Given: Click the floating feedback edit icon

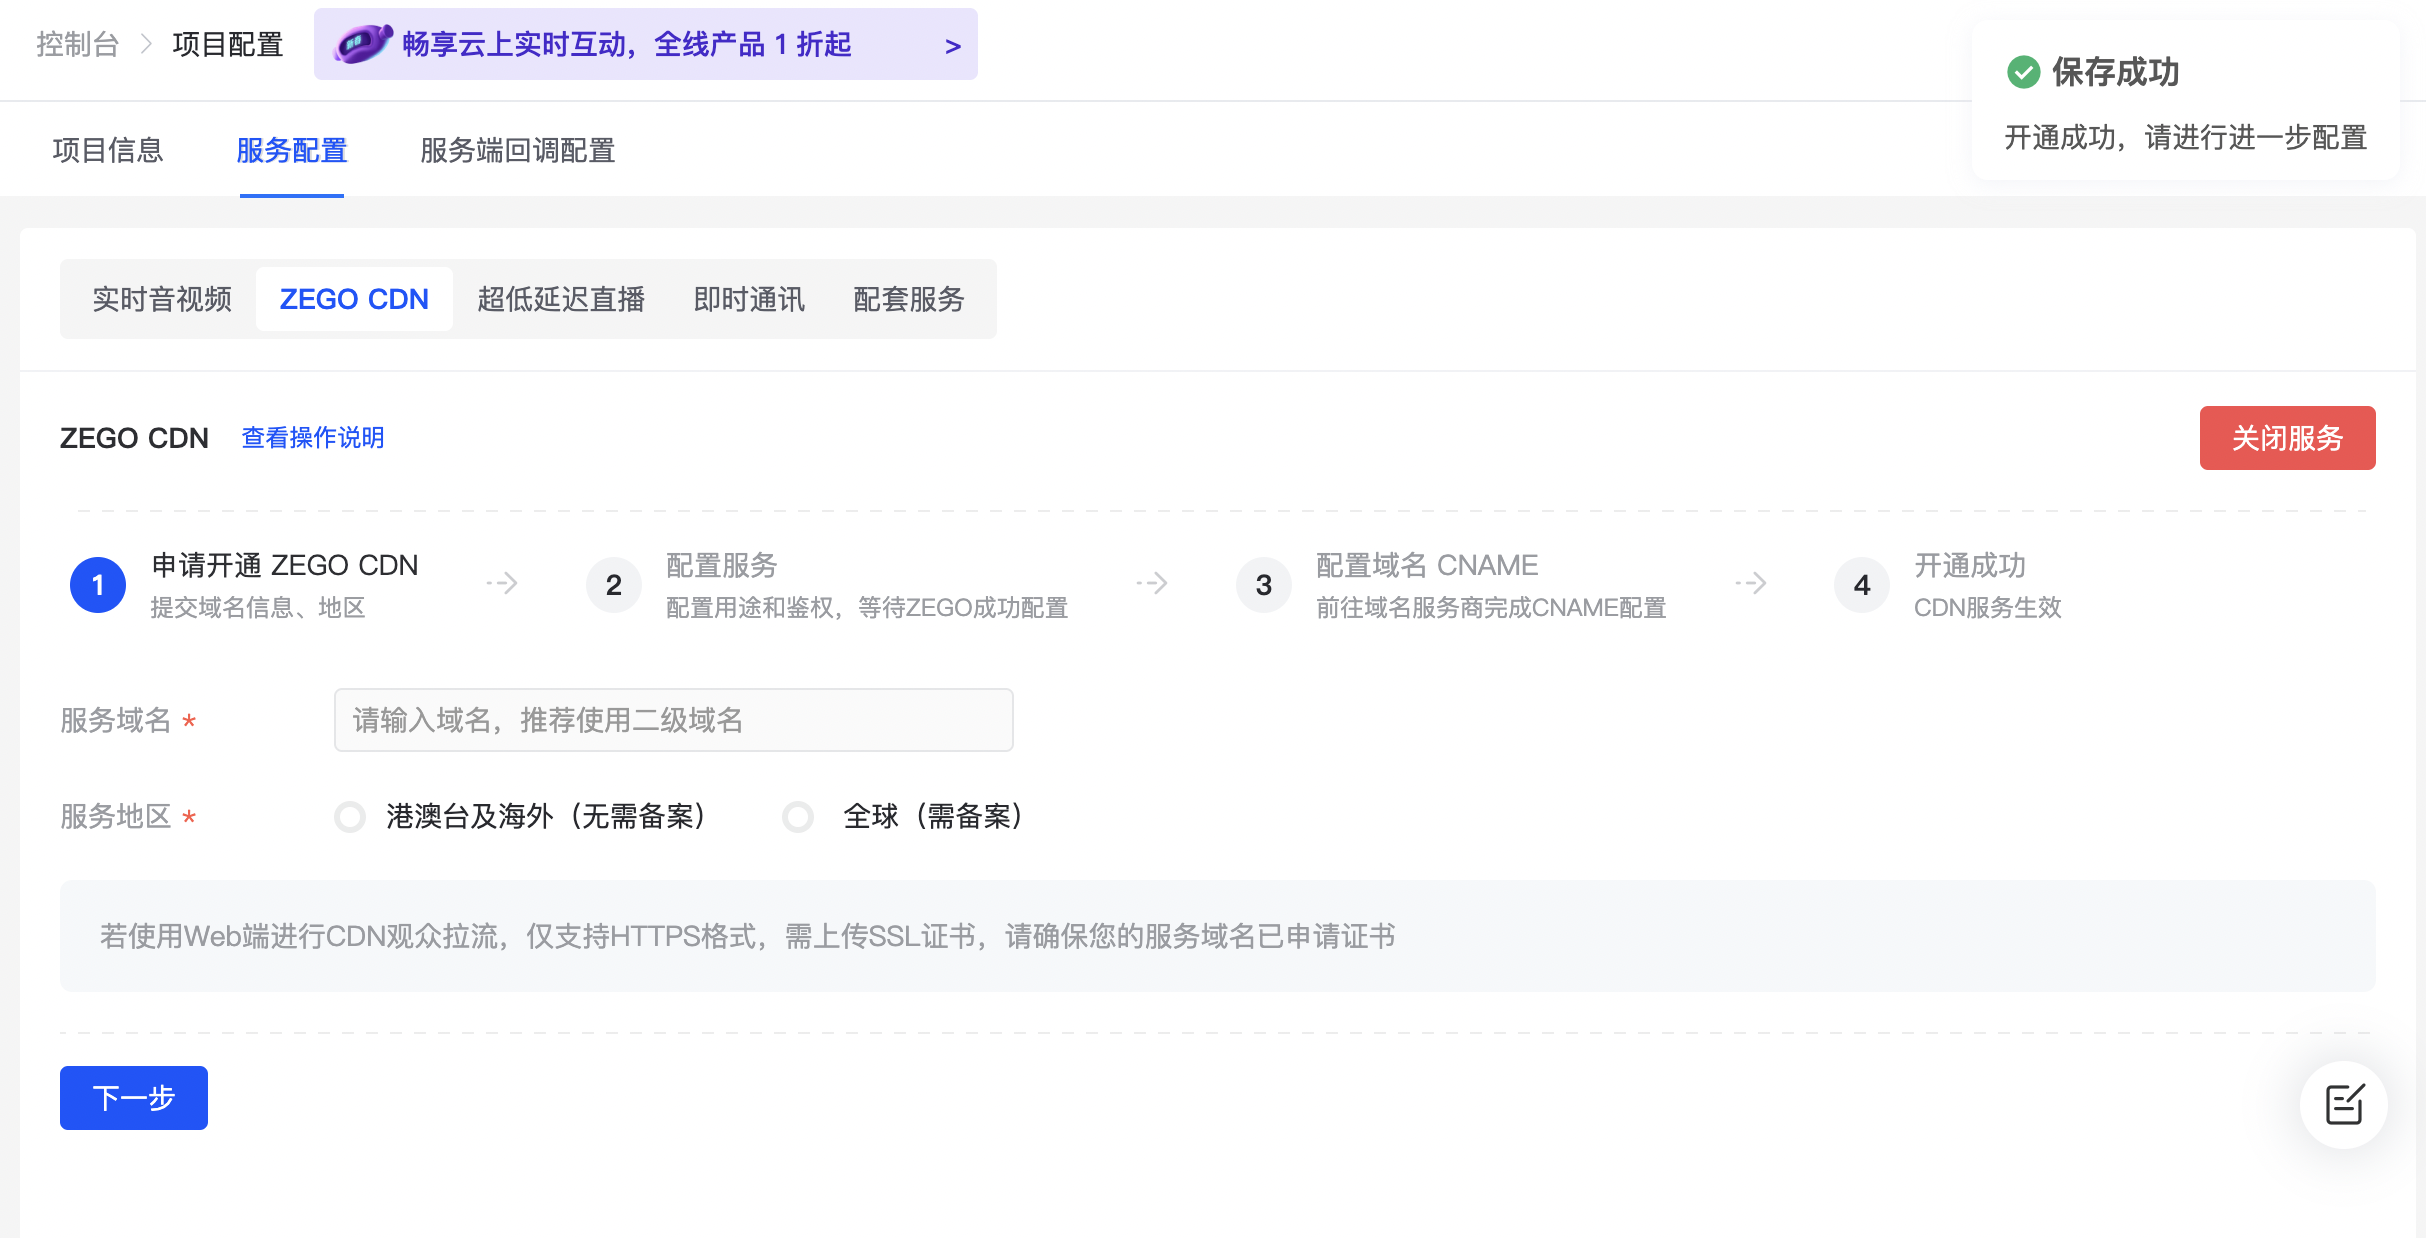Looking at the screenshot, I should [2343, 1105].
